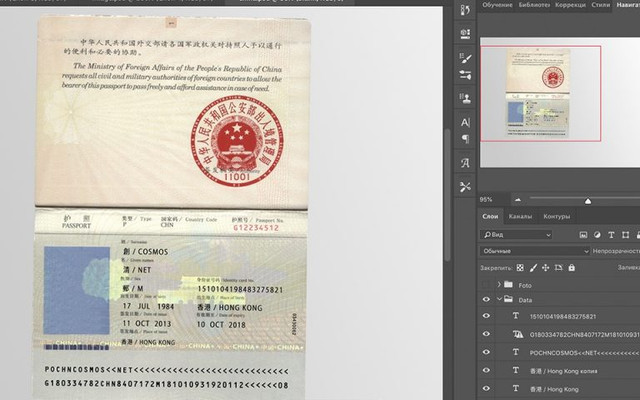Switch to the Коррекция tab
This screenshot has height=400, width=640.
[x=570, y=5]
